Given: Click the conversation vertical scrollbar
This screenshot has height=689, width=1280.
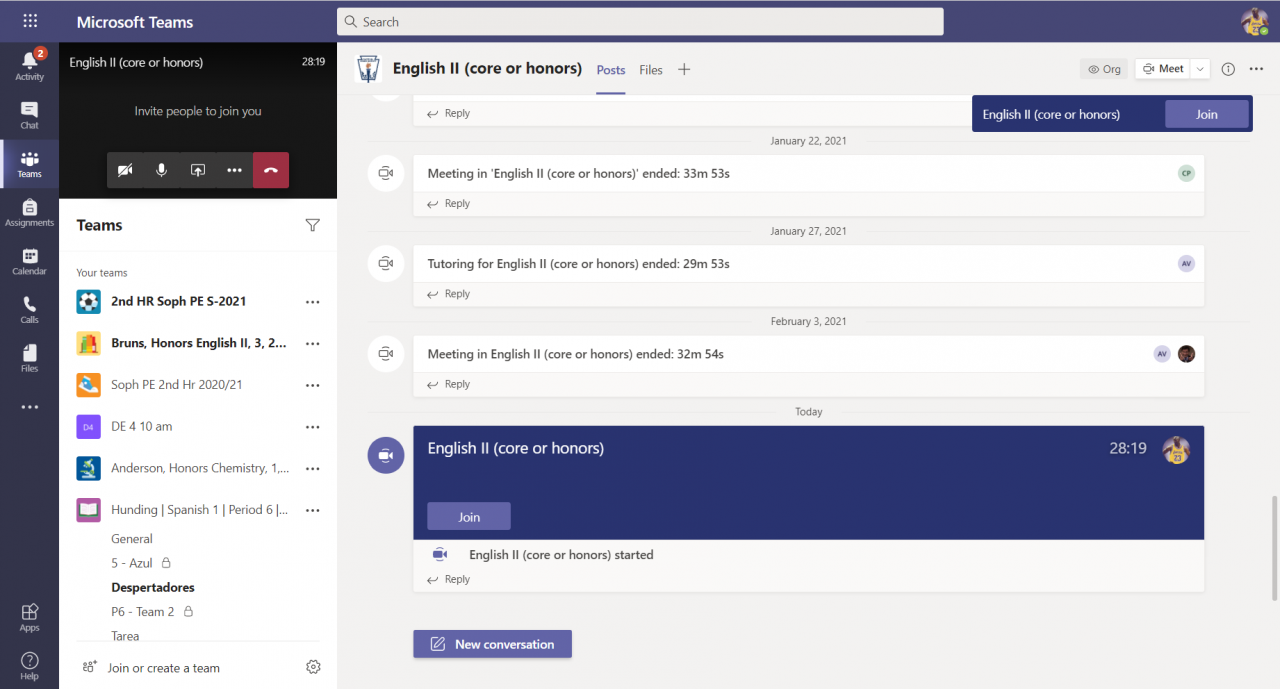Looking at the screenshot, I should (x=1274, y=548).
